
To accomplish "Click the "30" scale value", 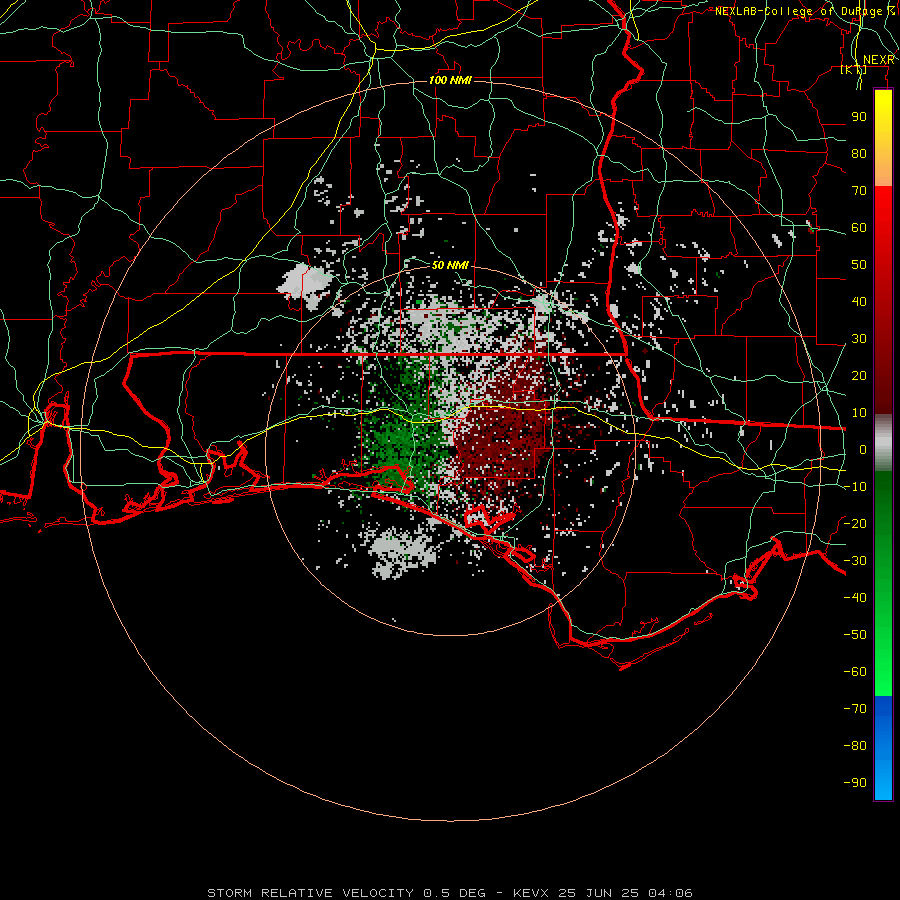I will point(859,339).
